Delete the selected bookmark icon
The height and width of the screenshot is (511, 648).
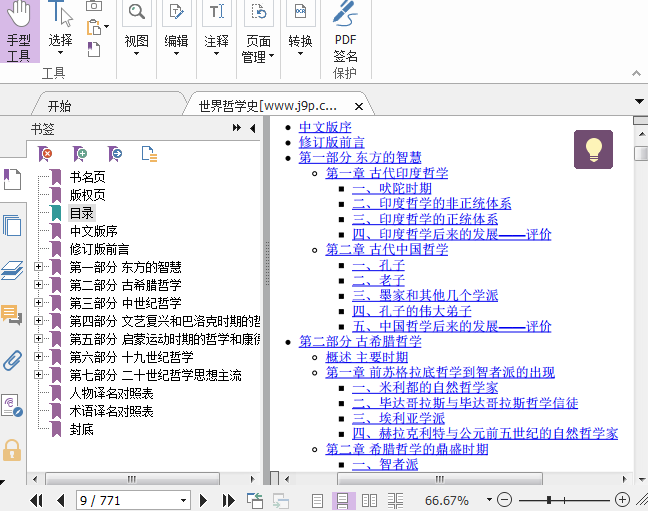coord(45,154)
